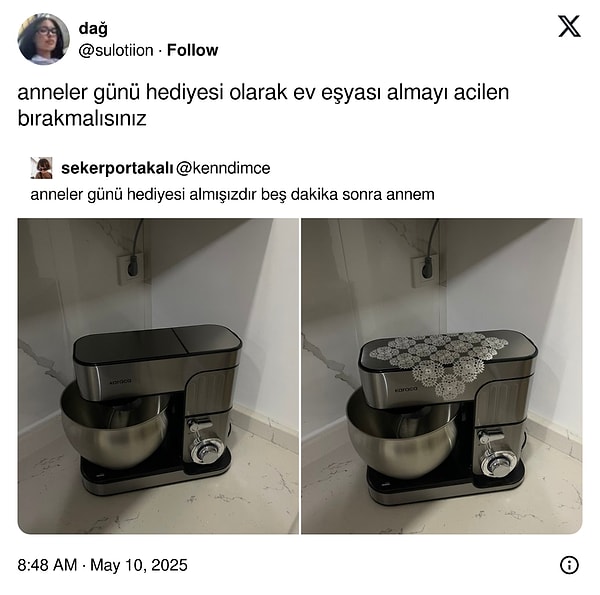Open the left mixer photo
Image resolution: width=600 pixels, height=595 pixels.
coord(158,376)
